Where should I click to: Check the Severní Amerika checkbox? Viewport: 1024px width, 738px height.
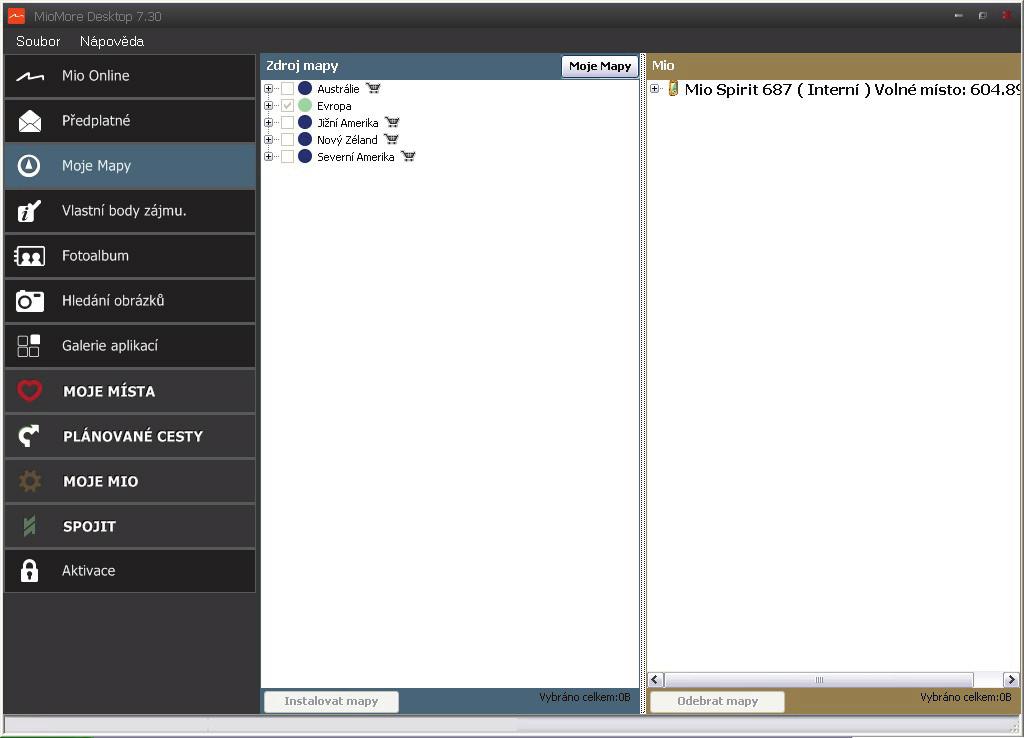point(287,156)
